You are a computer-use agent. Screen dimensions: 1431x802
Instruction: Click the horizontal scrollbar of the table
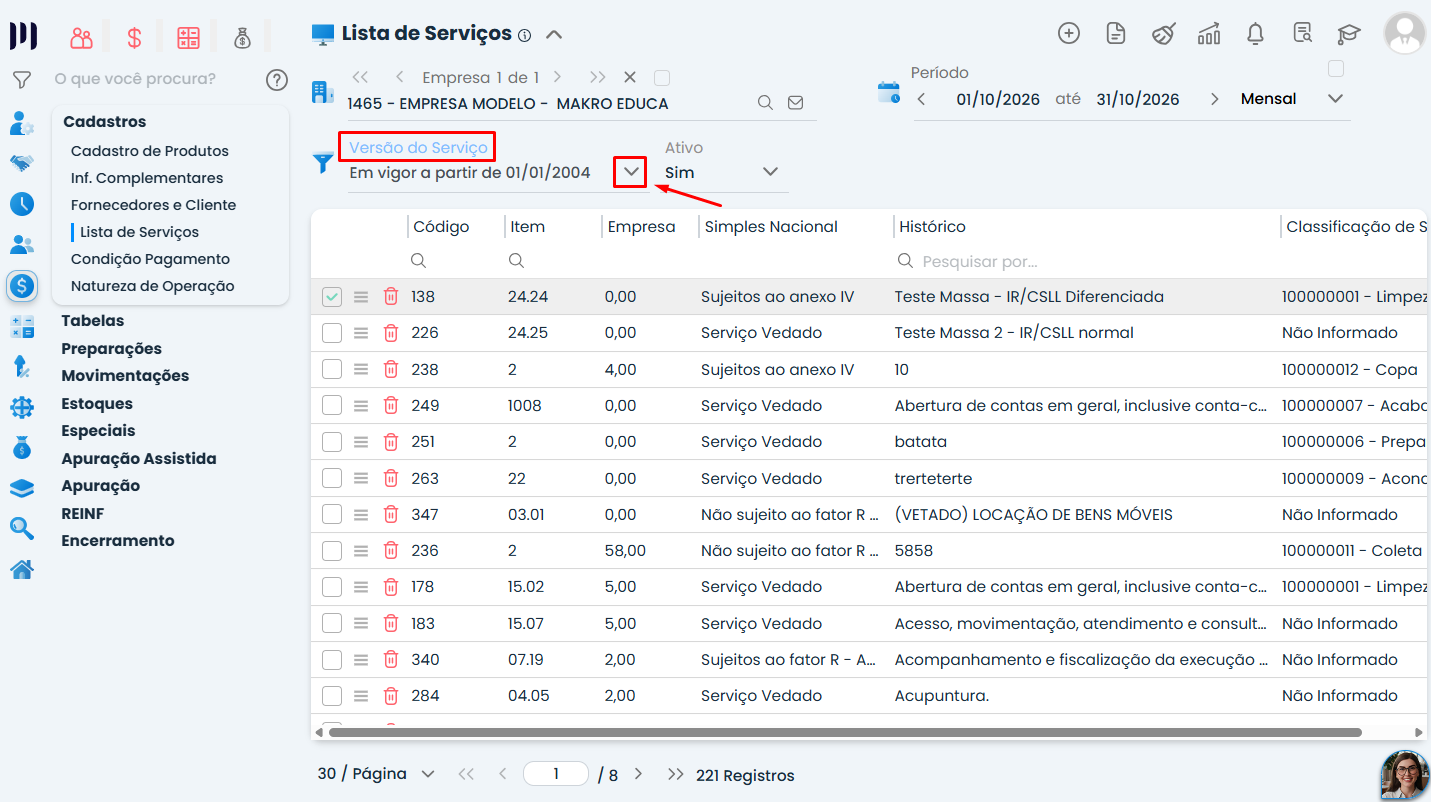(x=845, y=733)
